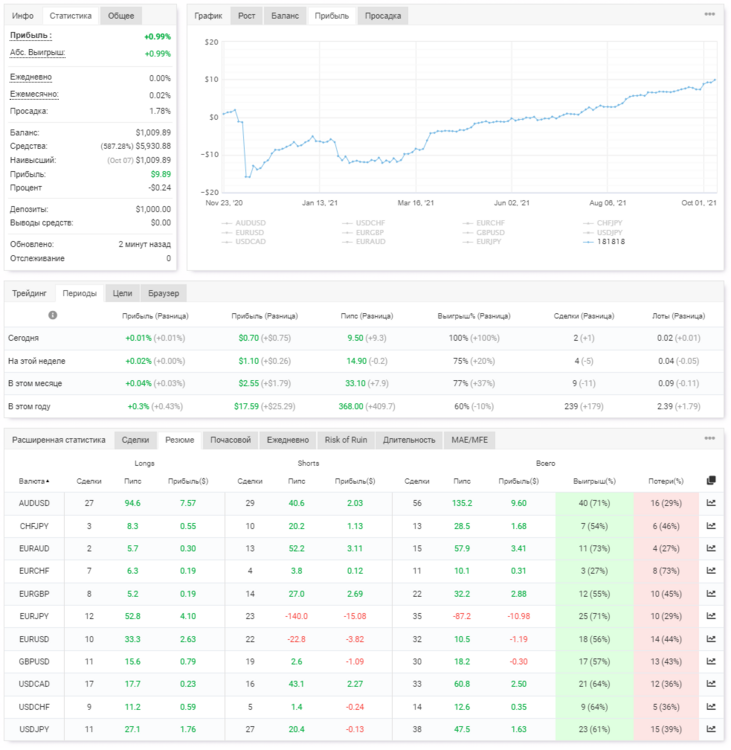Toggle EURJPY series in chart legend
Viewport: 731px width, 750px height.
click(482, 242)
